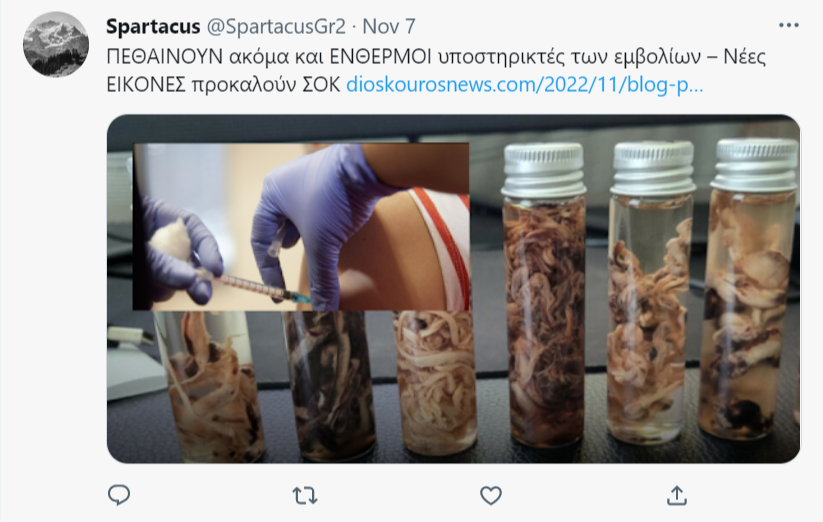This screenshot has width=823, height=522.
Task: Click the leftmost silver-capped vial on the right
Action: [544, 294]
